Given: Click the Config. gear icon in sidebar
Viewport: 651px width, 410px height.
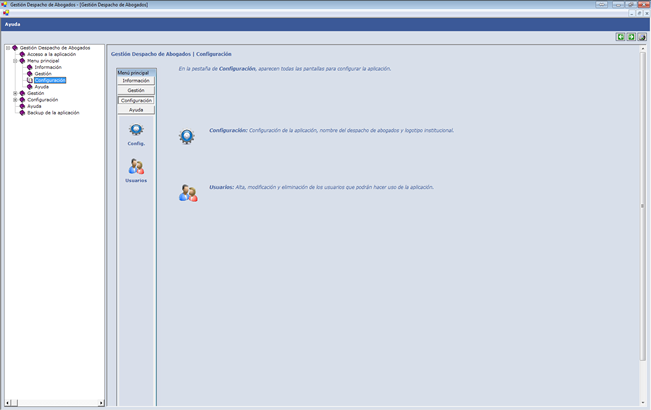Looking at the screenshot, I should pyautogui.click(x=136, y=130).
